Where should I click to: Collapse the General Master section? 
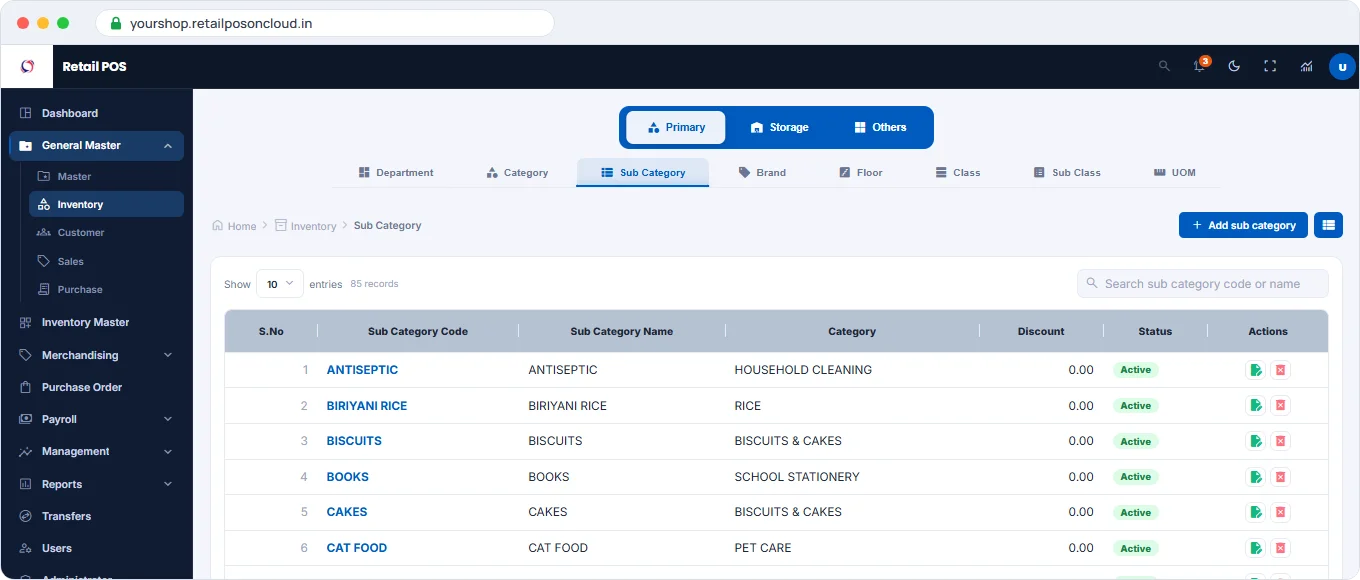click(96, 145)
